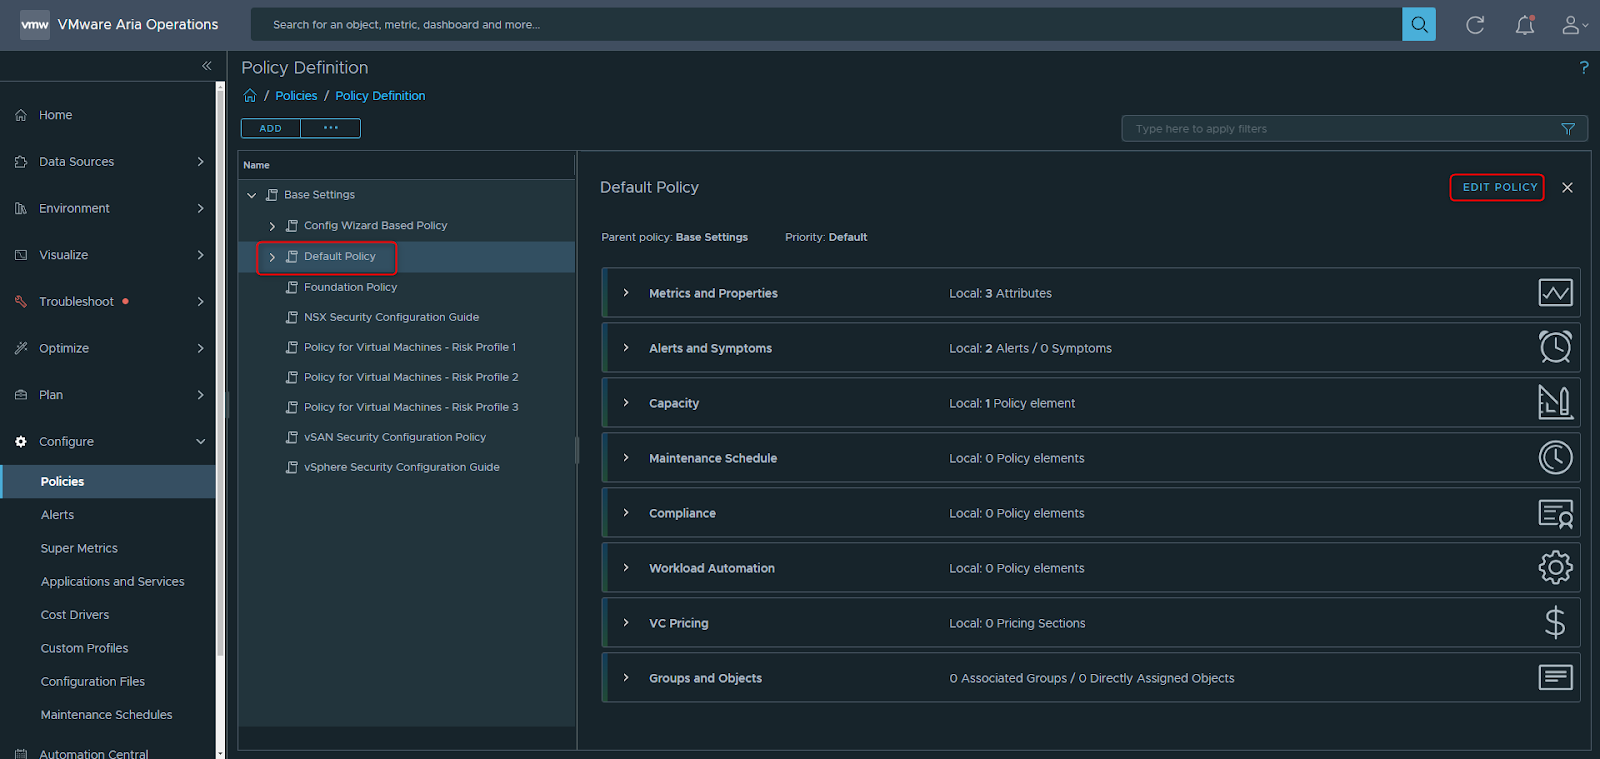The image size is (1600, 759).
Task: Click the Troubleshoot sidebar icon
Action: coord(21,302)
